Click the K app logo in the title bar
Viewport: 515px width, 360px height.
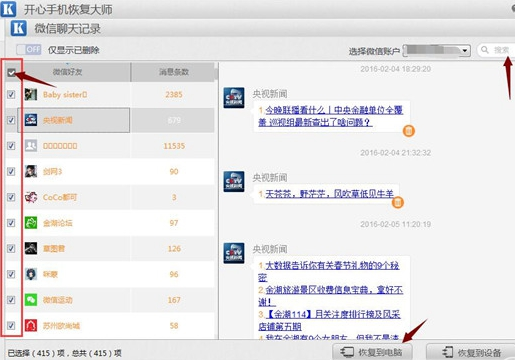point(8,9)
